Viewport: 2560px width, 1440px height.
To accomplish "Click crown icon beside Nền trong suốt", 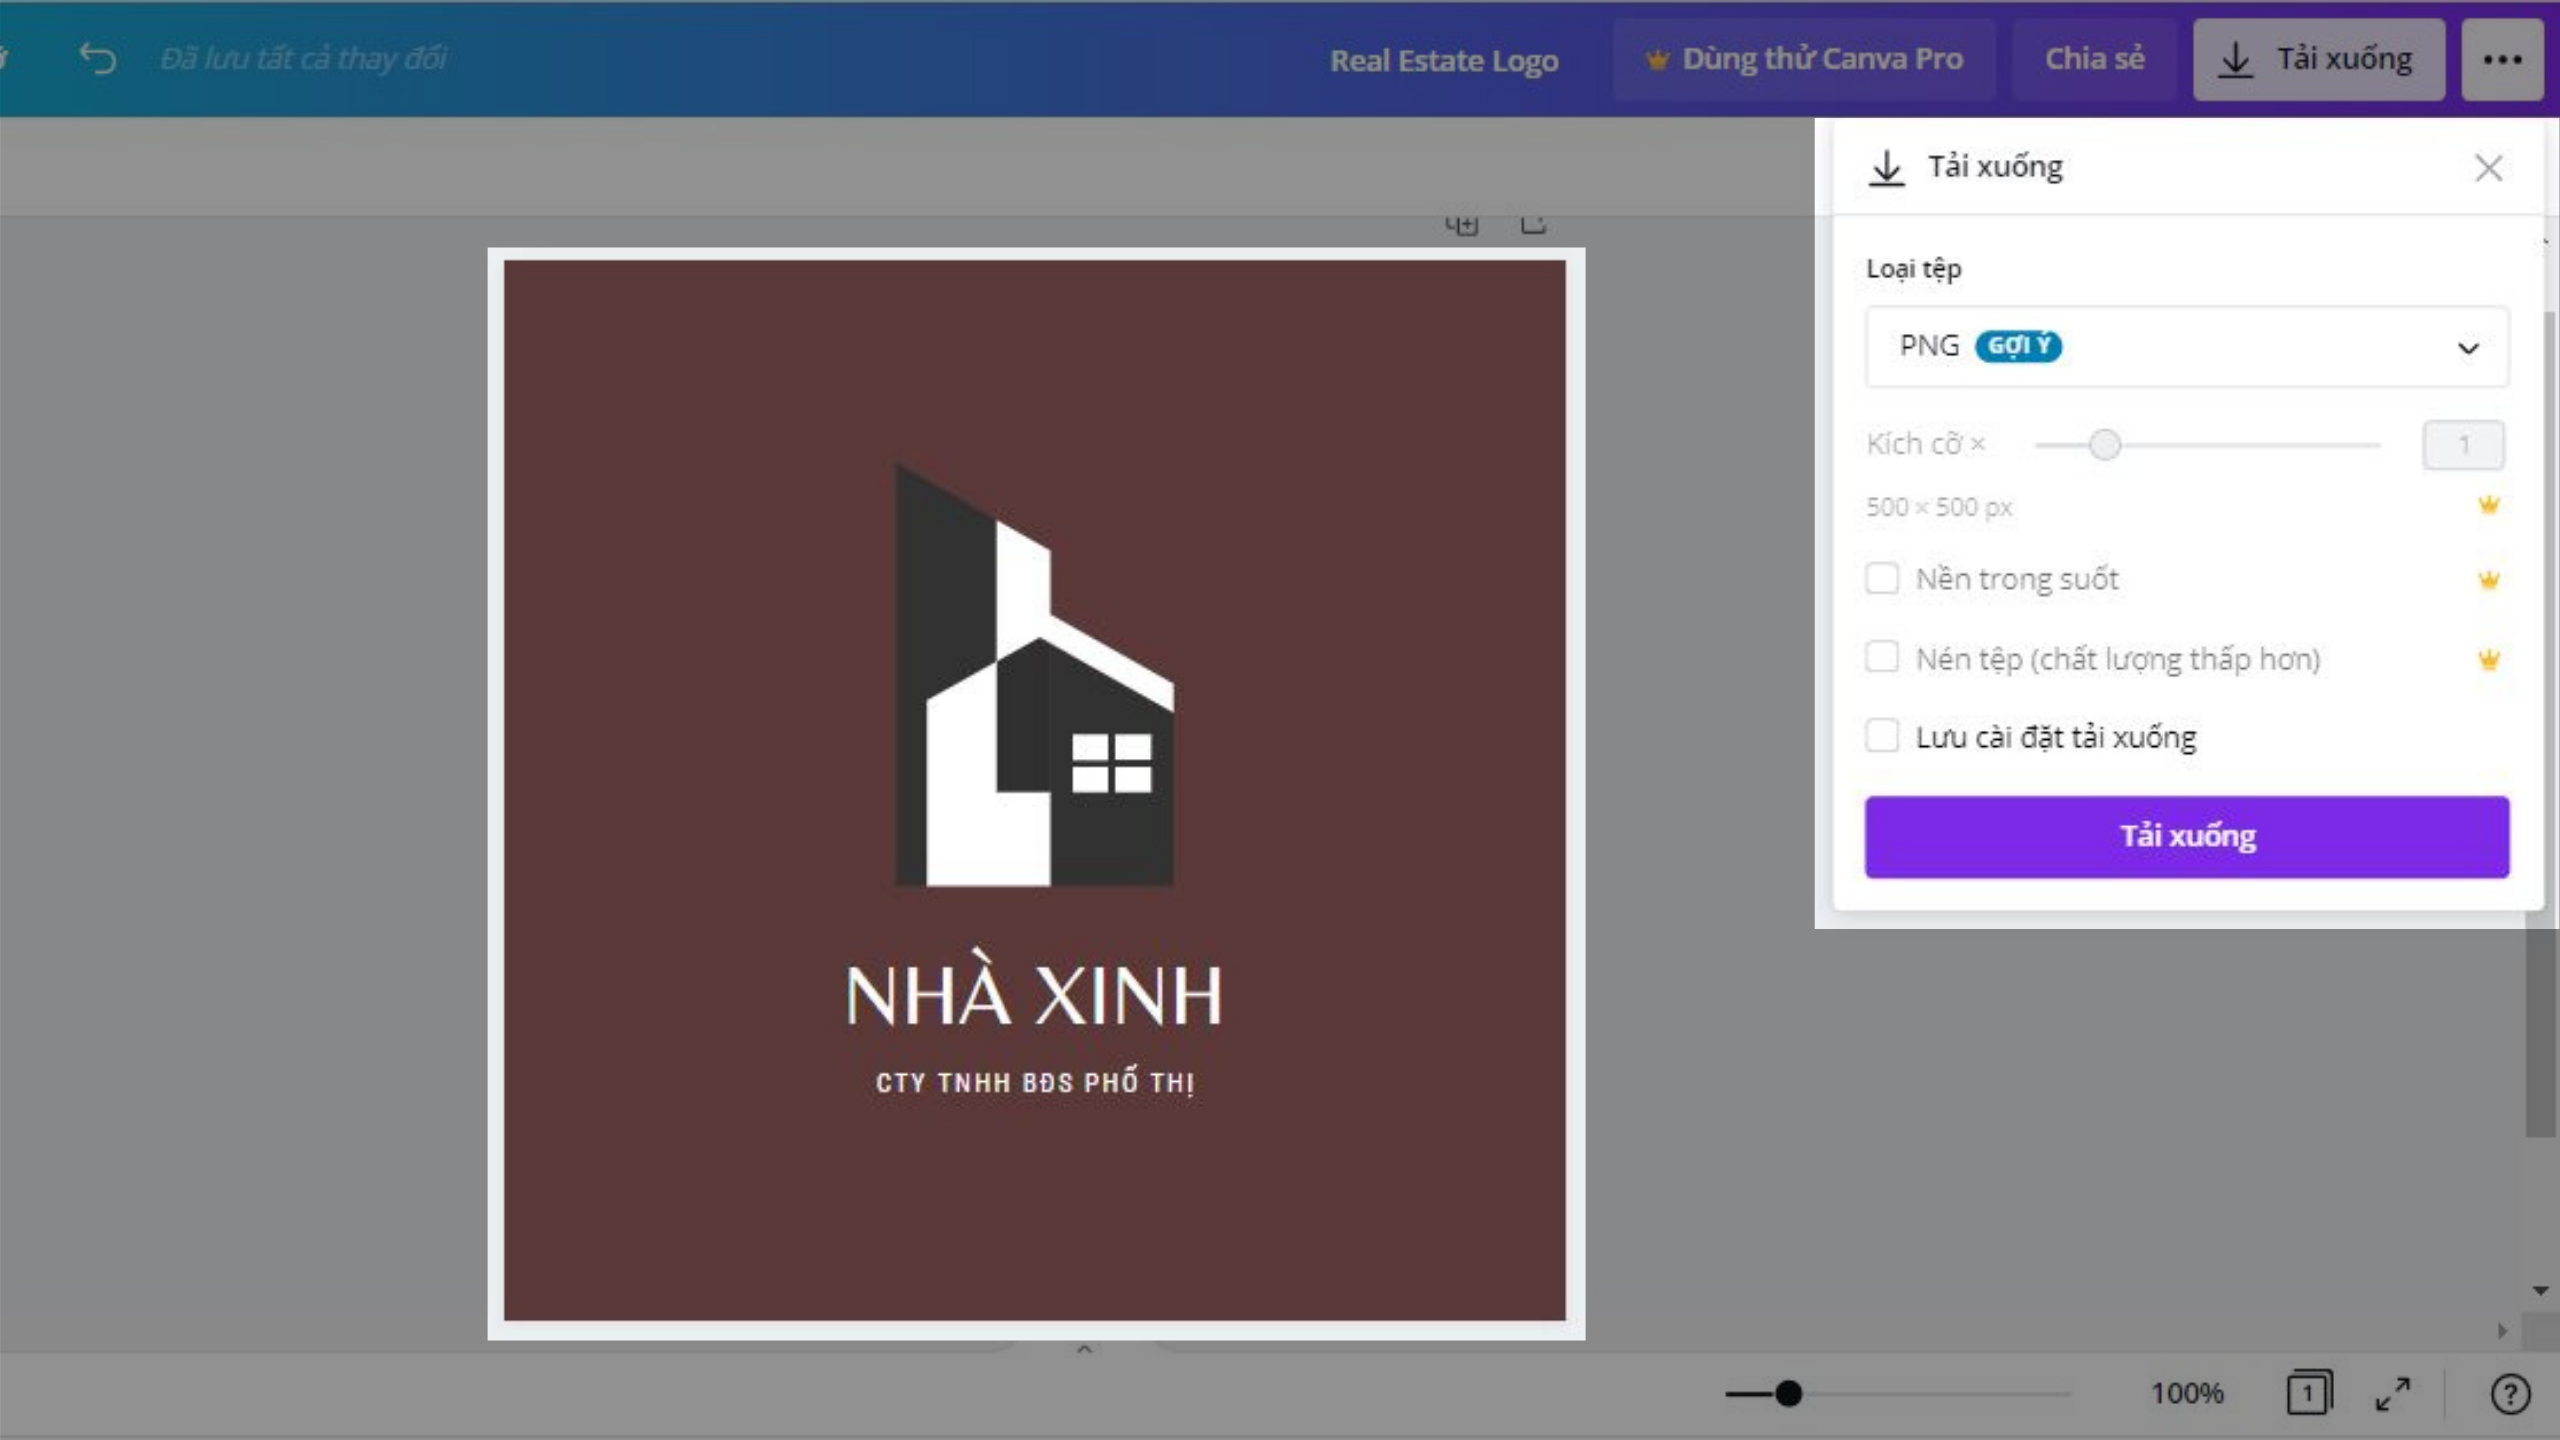I will [2488, 579].
